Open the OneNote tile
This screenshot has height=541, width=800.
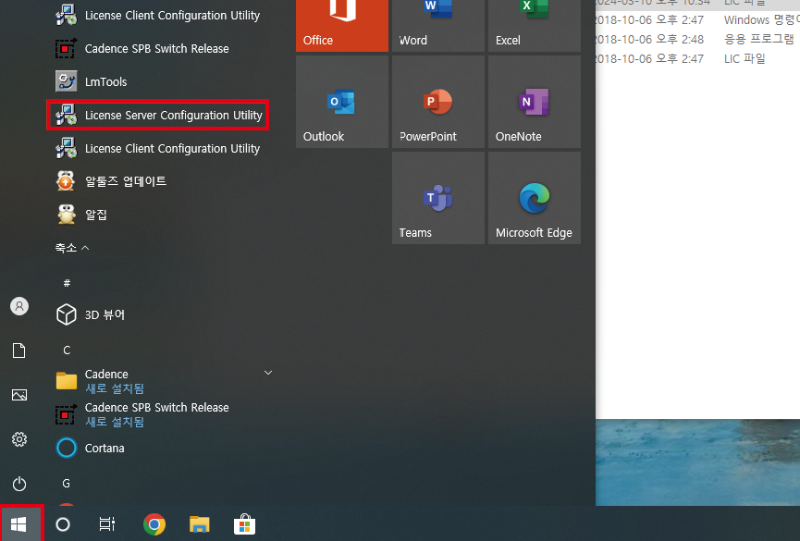pyautogui.click(x=534, y=102)
